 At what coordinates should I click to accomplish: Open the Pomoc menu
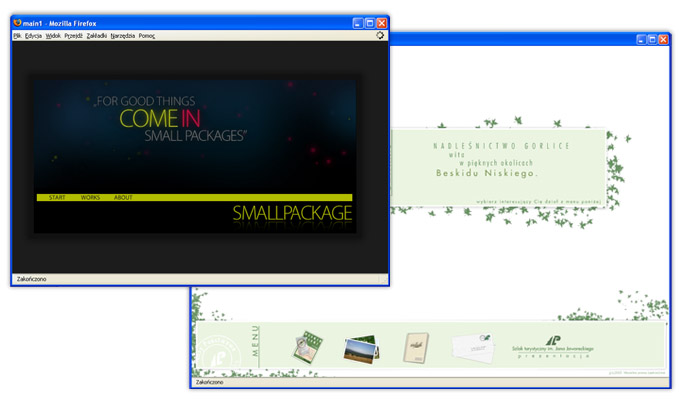point(146,36)
